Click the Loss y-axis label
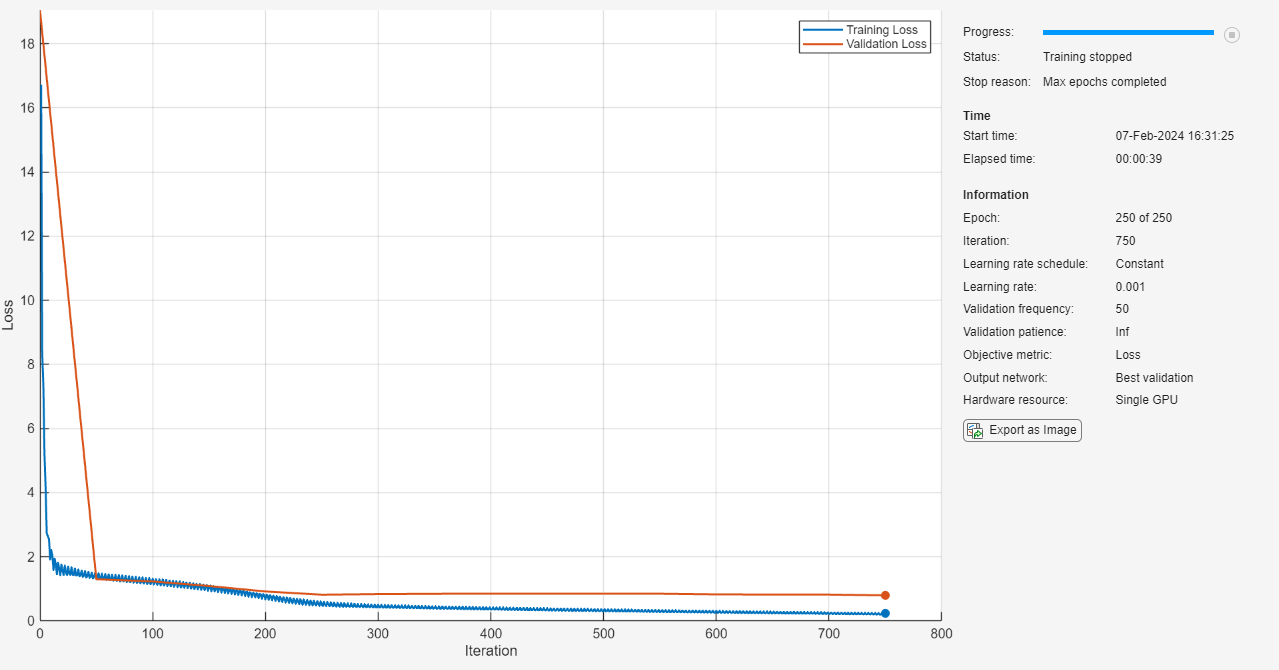The width and height of the screenshot is (1279, 670). pyautogui.click(x=9, y=315)
